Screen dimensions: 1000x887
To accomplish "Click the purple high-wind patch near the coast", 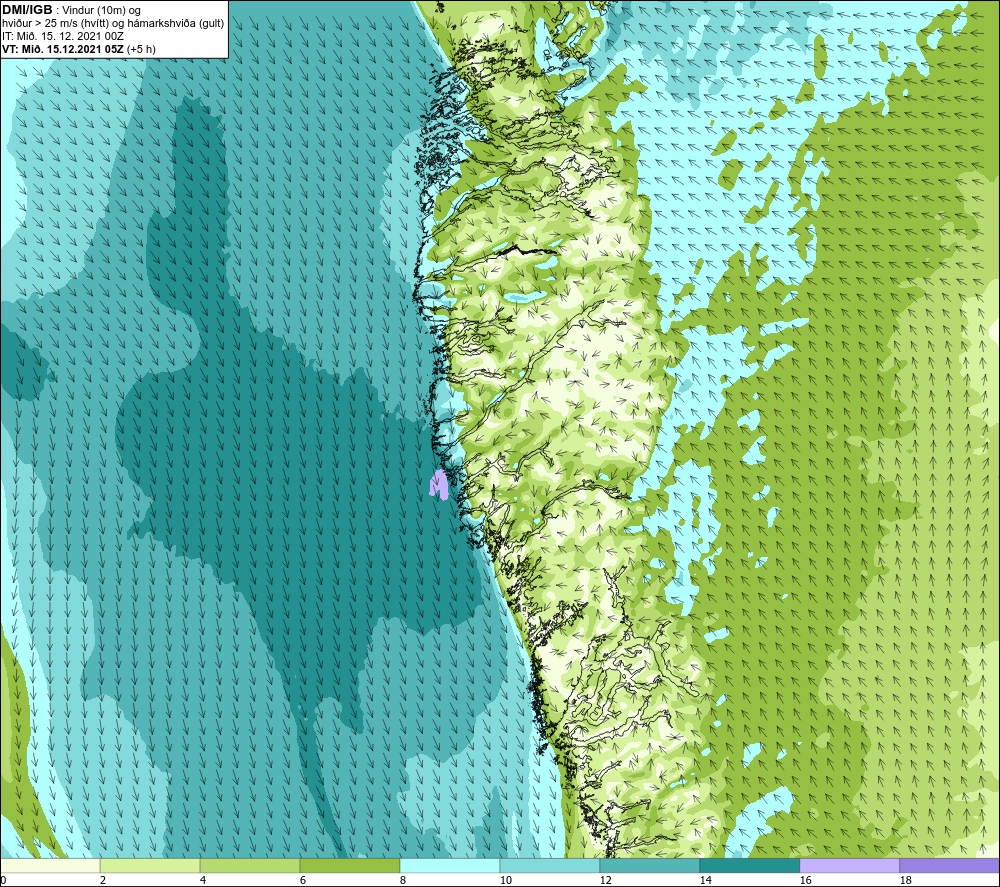I will [x=439, y=485].
